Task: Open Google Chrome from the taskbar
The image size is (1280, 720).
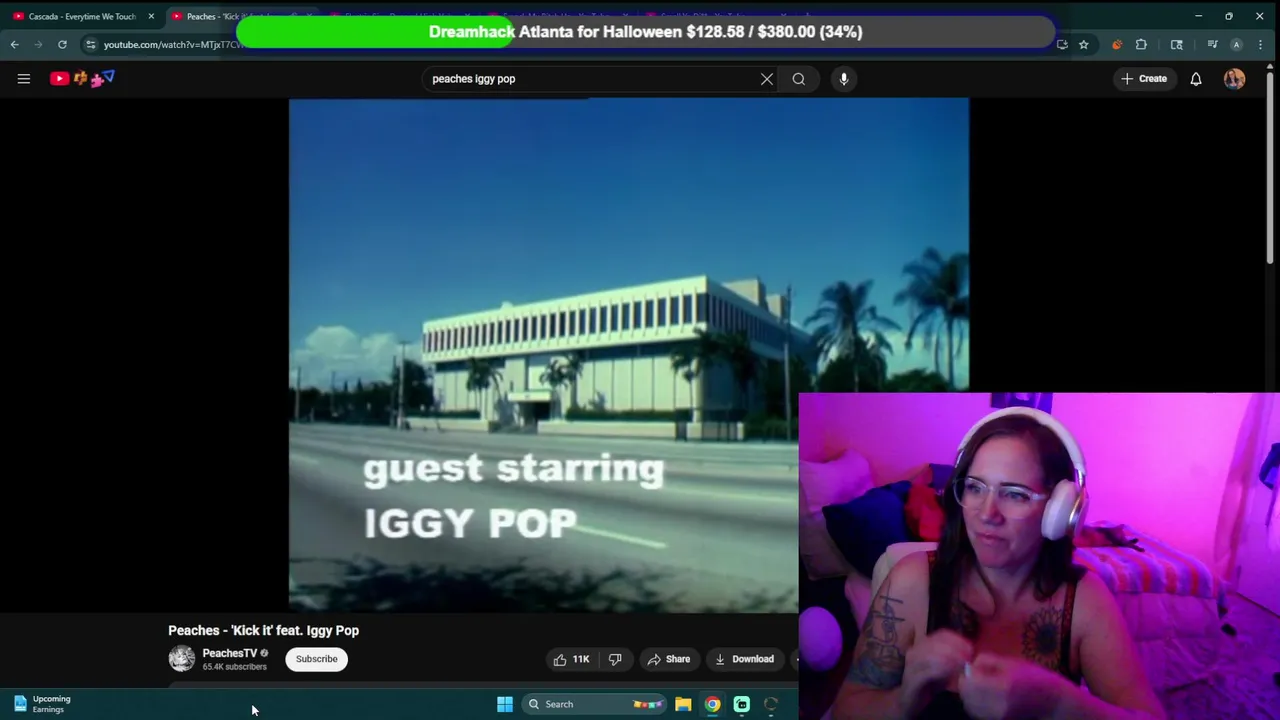Action: [x=712, y=704]
